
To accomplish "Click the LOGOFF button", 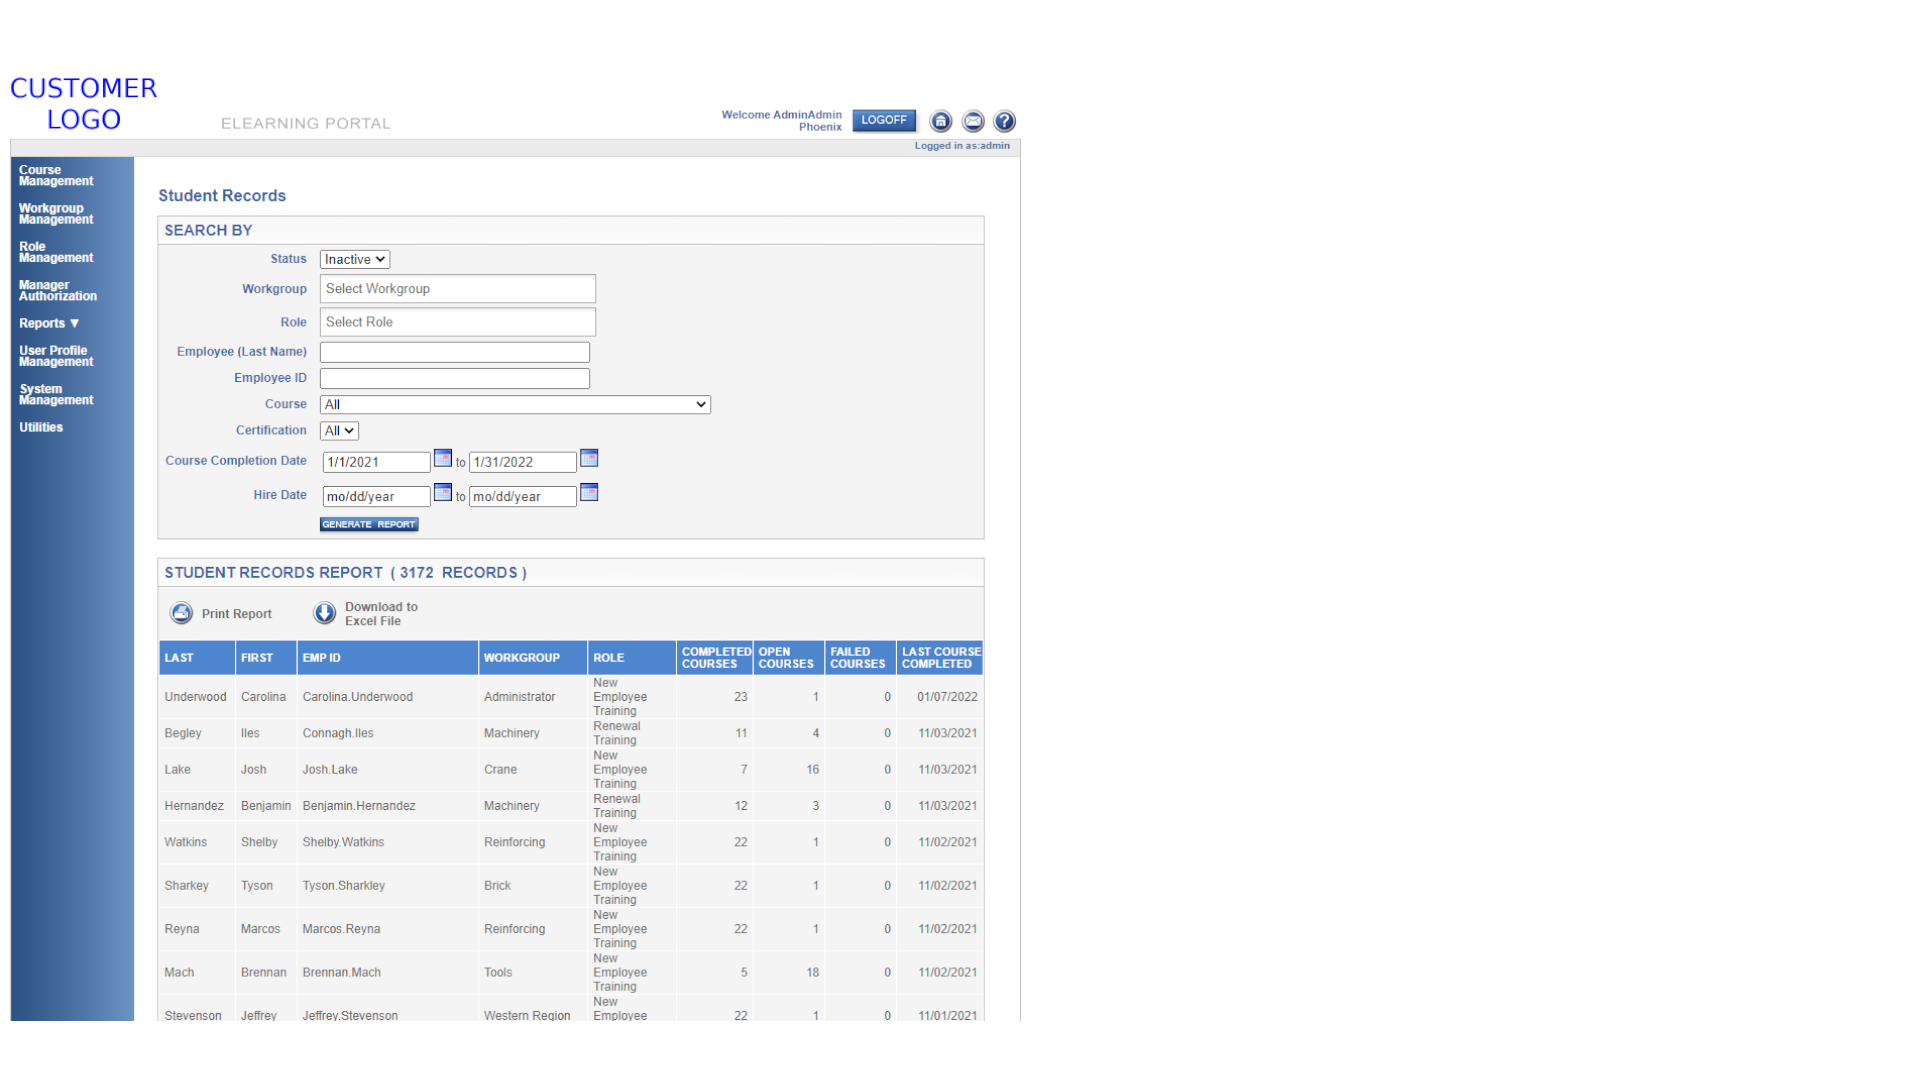I will click(884, 120).
